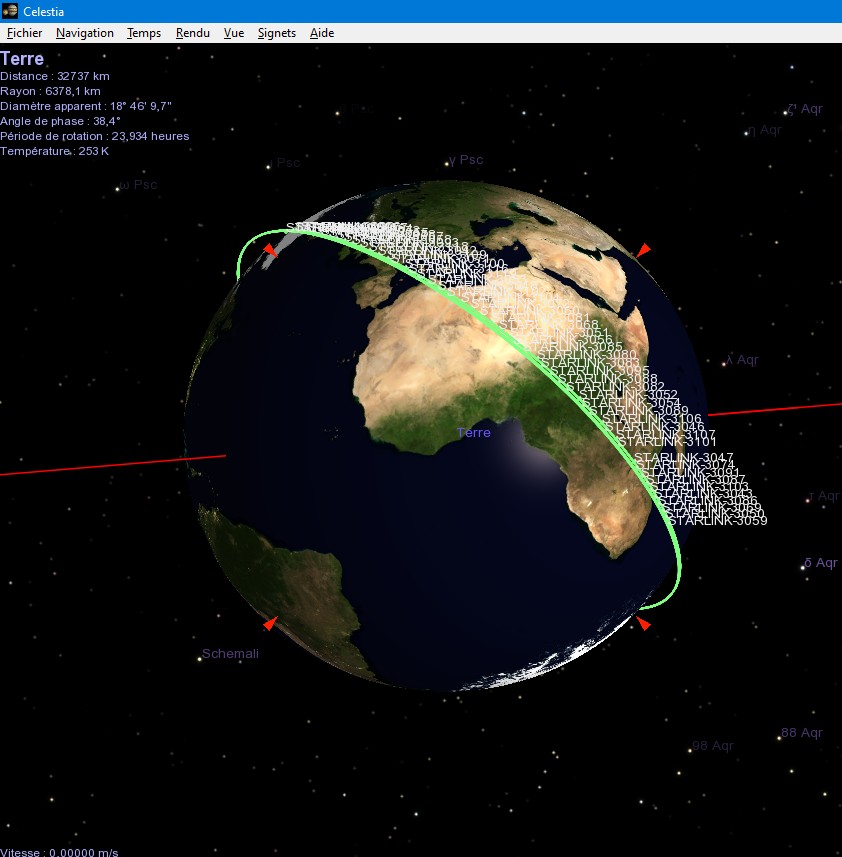Click the Celestia icon in the title bar
Viewport: 842px width, 857px height.
(x=10, y=11)
